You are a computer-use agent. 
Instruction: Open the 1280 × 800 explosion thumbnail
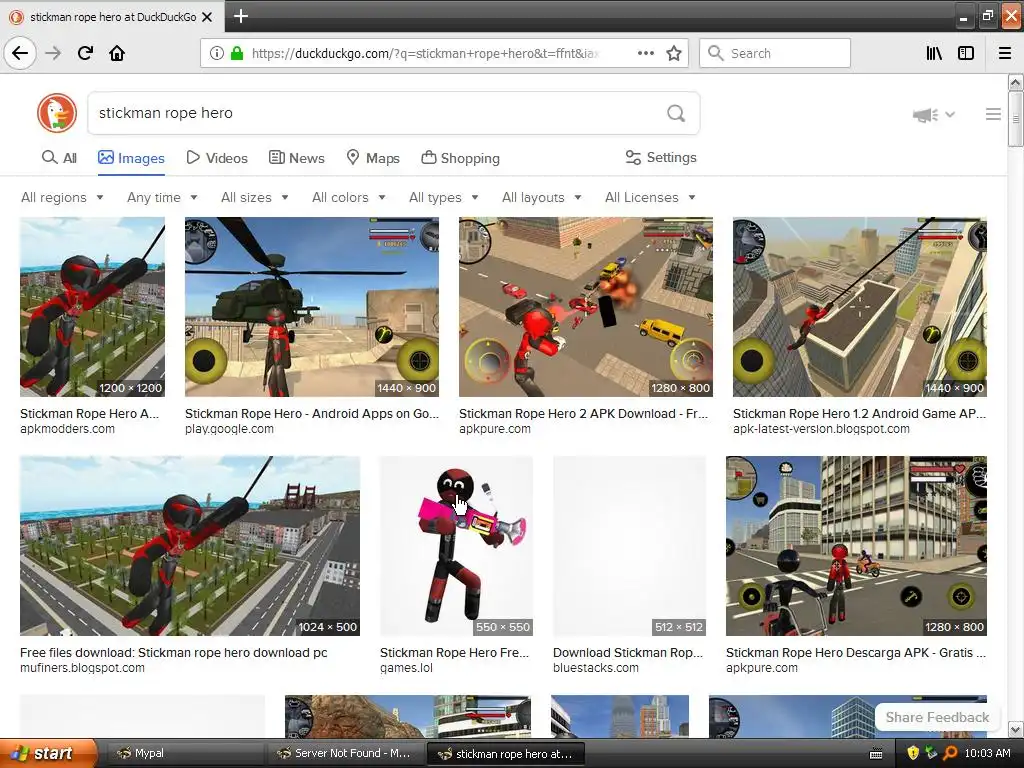point(586,307)
